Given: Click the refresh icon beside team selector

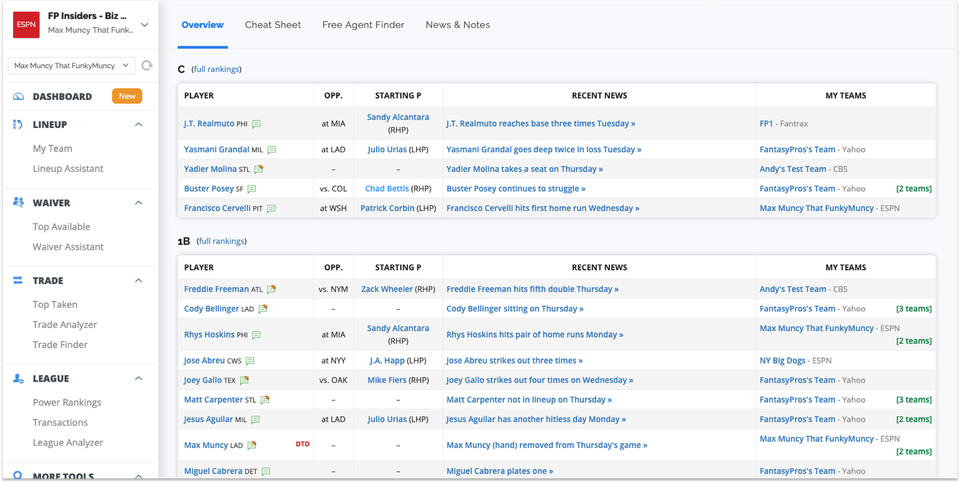Looking at the screenshot, I should click(146, 66).
